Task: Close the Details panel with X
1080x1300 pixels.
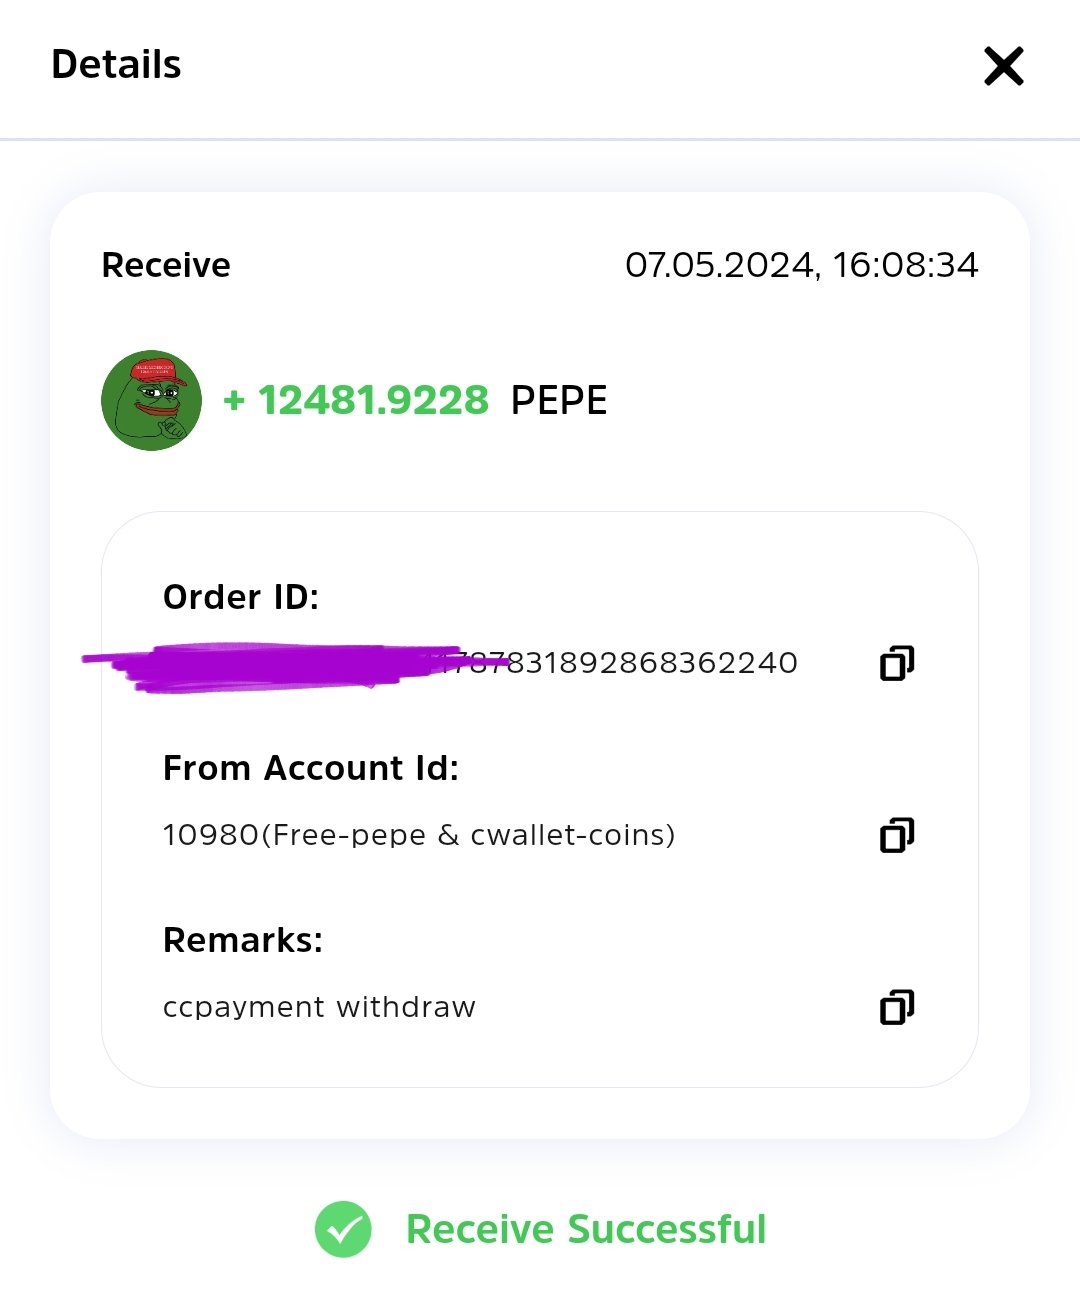Action: coord(1004,66)
